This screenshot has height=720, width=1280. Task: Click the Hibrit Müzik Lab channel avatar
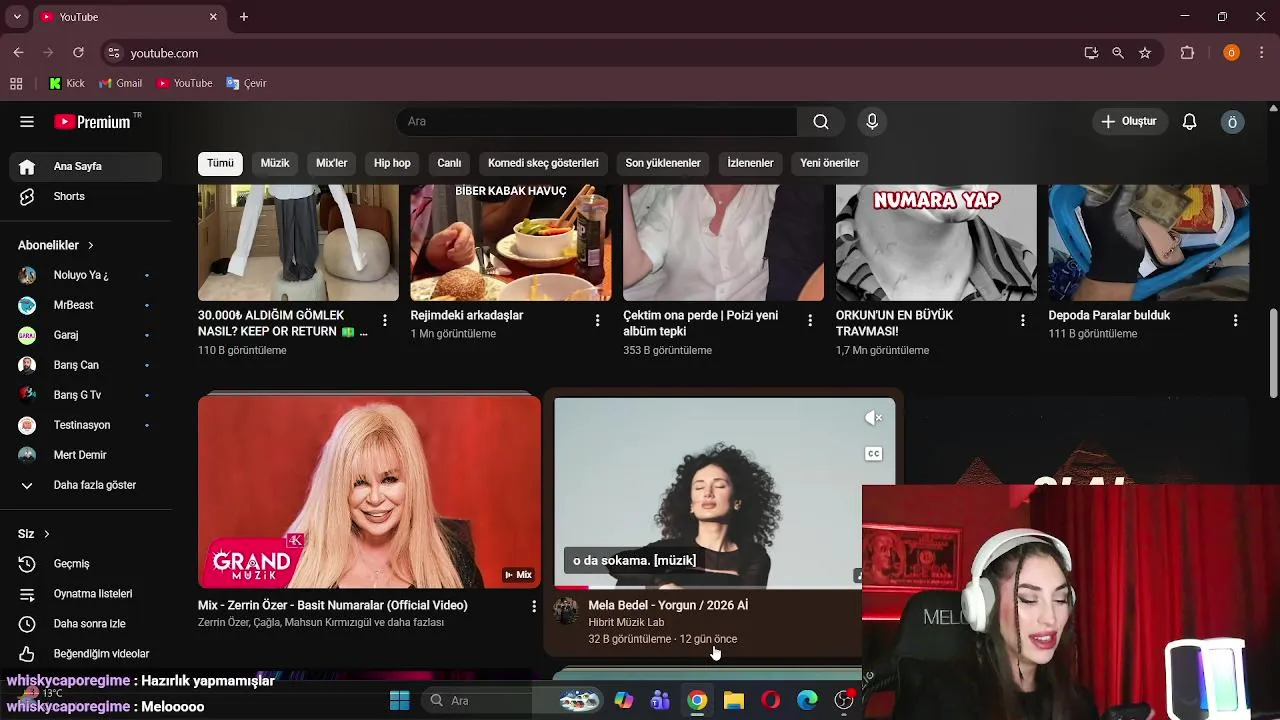pyautogui.click(x=566, y=610)
